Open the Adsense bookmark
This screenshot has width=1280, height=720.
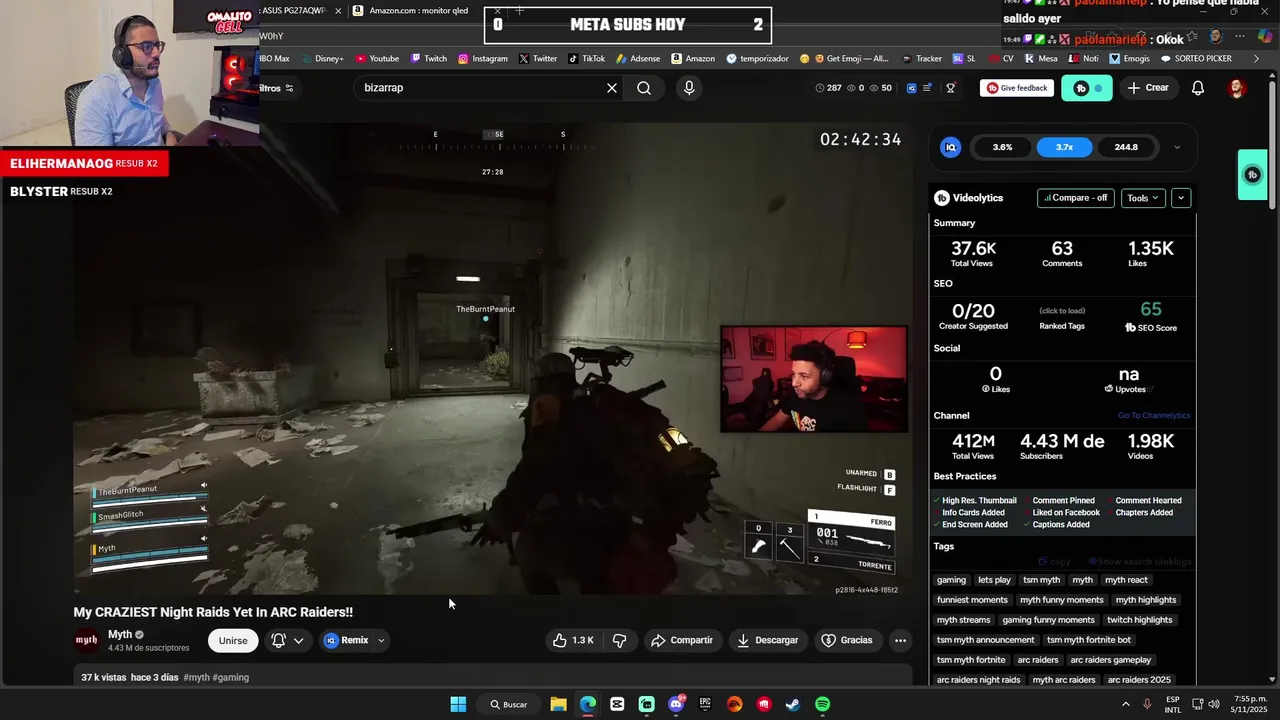[638, 59]
